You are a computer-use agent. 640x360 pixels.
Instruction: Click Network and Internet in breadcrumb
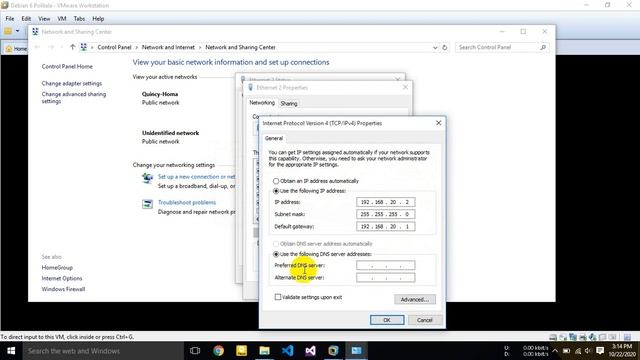(168, 47)
